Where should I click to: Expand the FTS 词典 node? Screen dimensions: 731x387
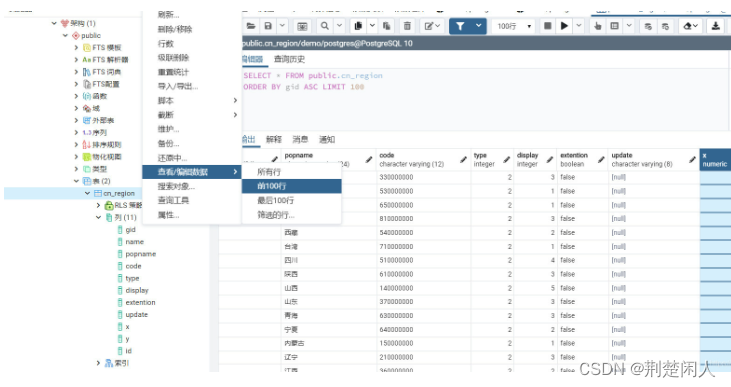(76, 72)
